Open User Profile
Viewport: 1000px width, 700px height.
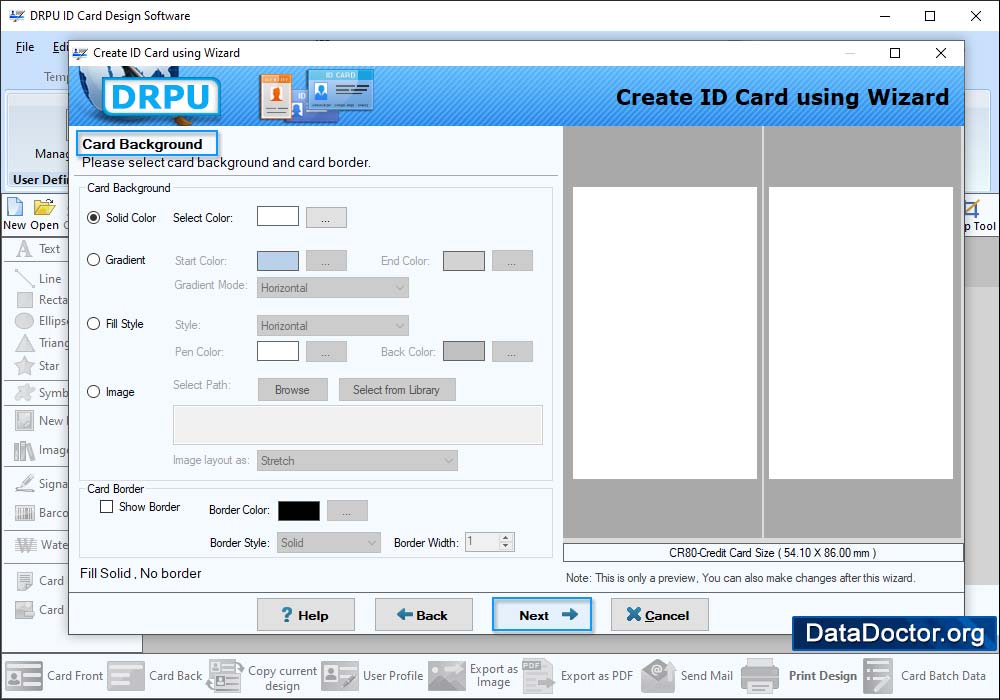coord(372,676)
